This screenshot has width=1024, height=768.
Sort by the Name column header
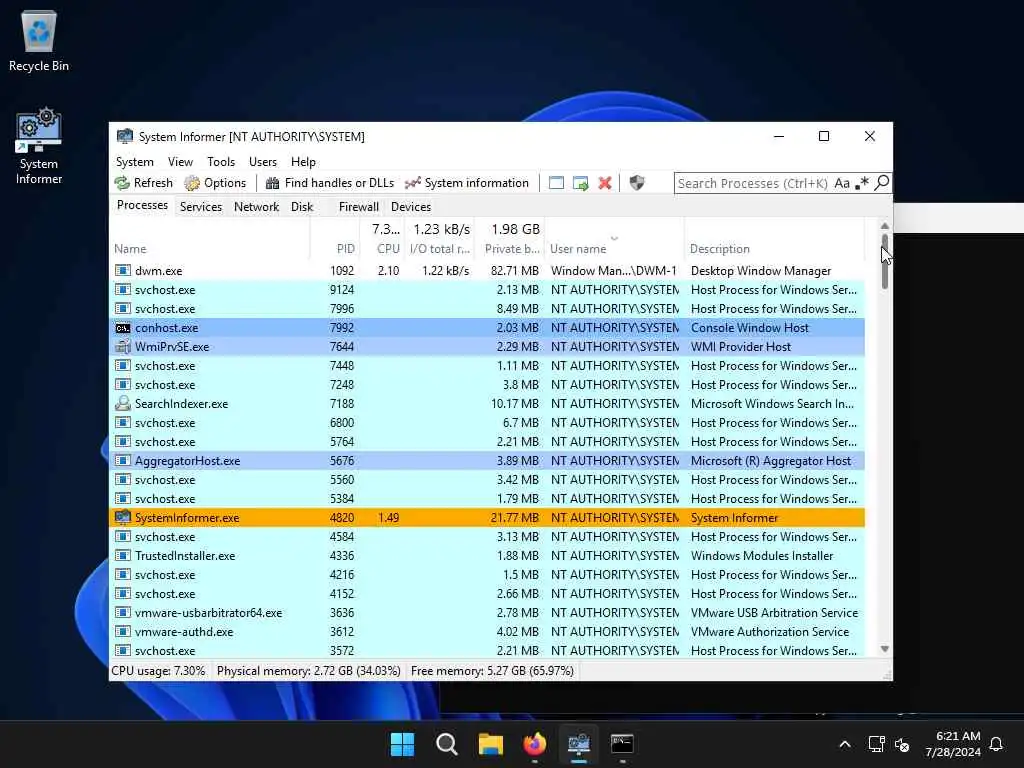(x=209, y=248)
